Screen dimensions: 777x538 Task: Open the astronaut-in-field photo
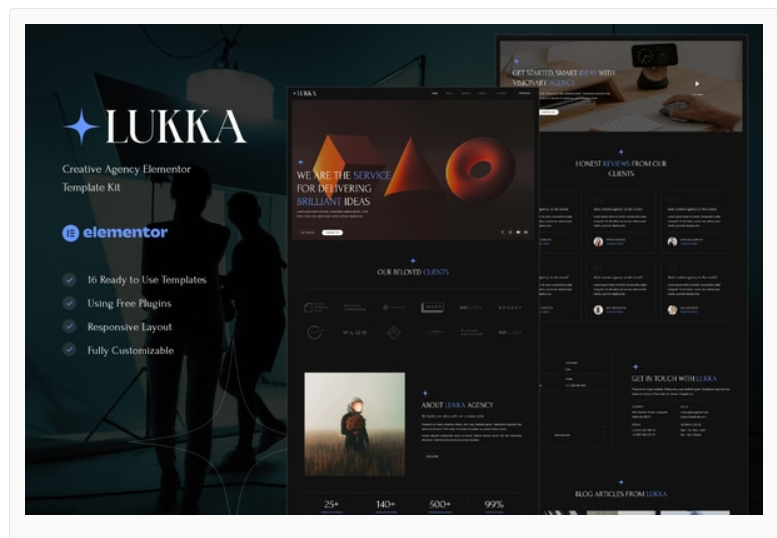(x=354, y=424)
